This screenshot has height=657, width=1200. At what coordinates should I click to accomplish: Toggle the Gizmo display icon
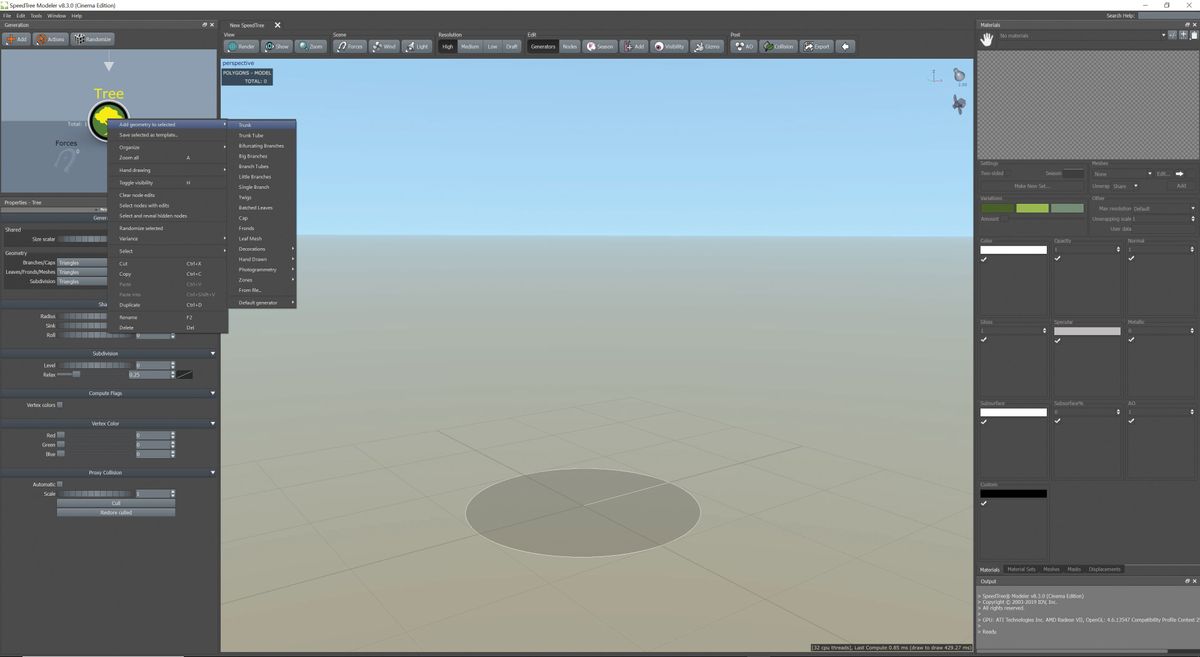pos(705,46)
